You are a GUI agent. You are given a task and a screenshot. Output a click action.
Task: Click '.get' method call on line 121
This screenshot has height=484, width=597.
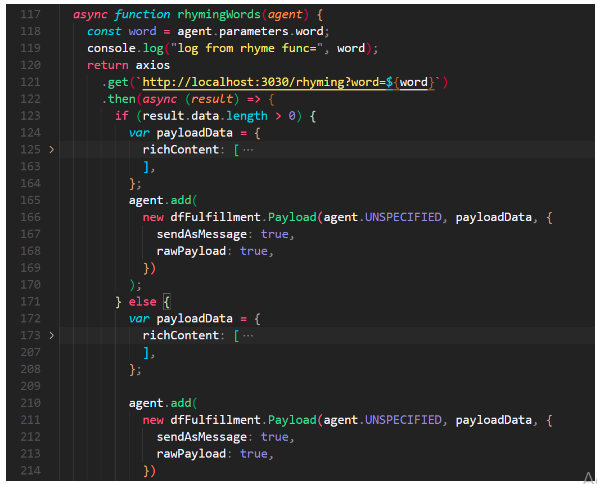[x=115, y=82]
